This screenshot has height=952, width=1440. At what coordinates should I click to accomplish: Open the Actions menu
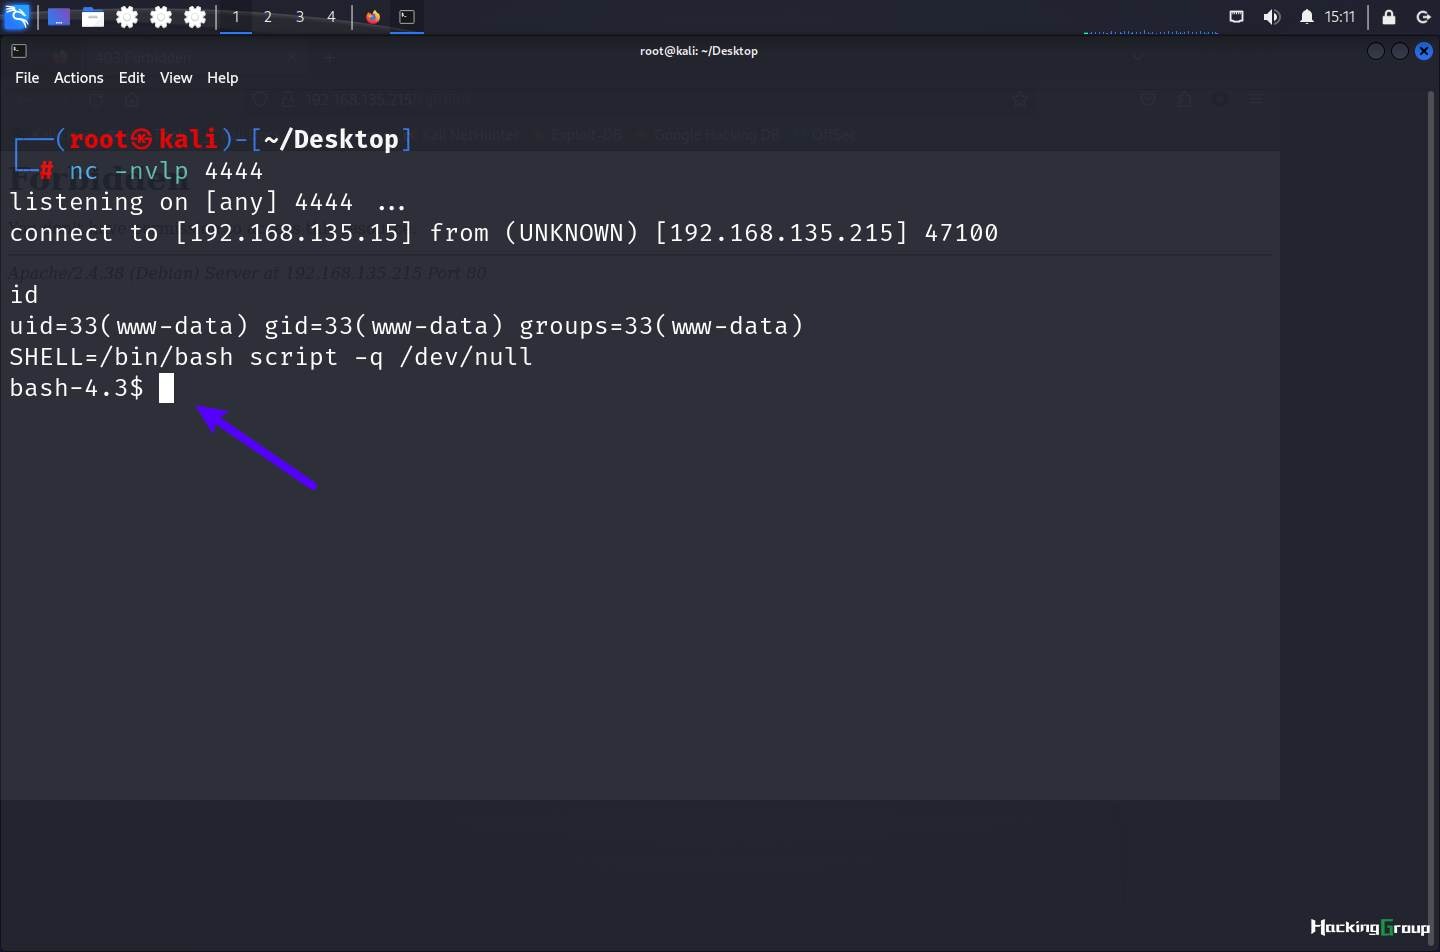tap(79, 78)
